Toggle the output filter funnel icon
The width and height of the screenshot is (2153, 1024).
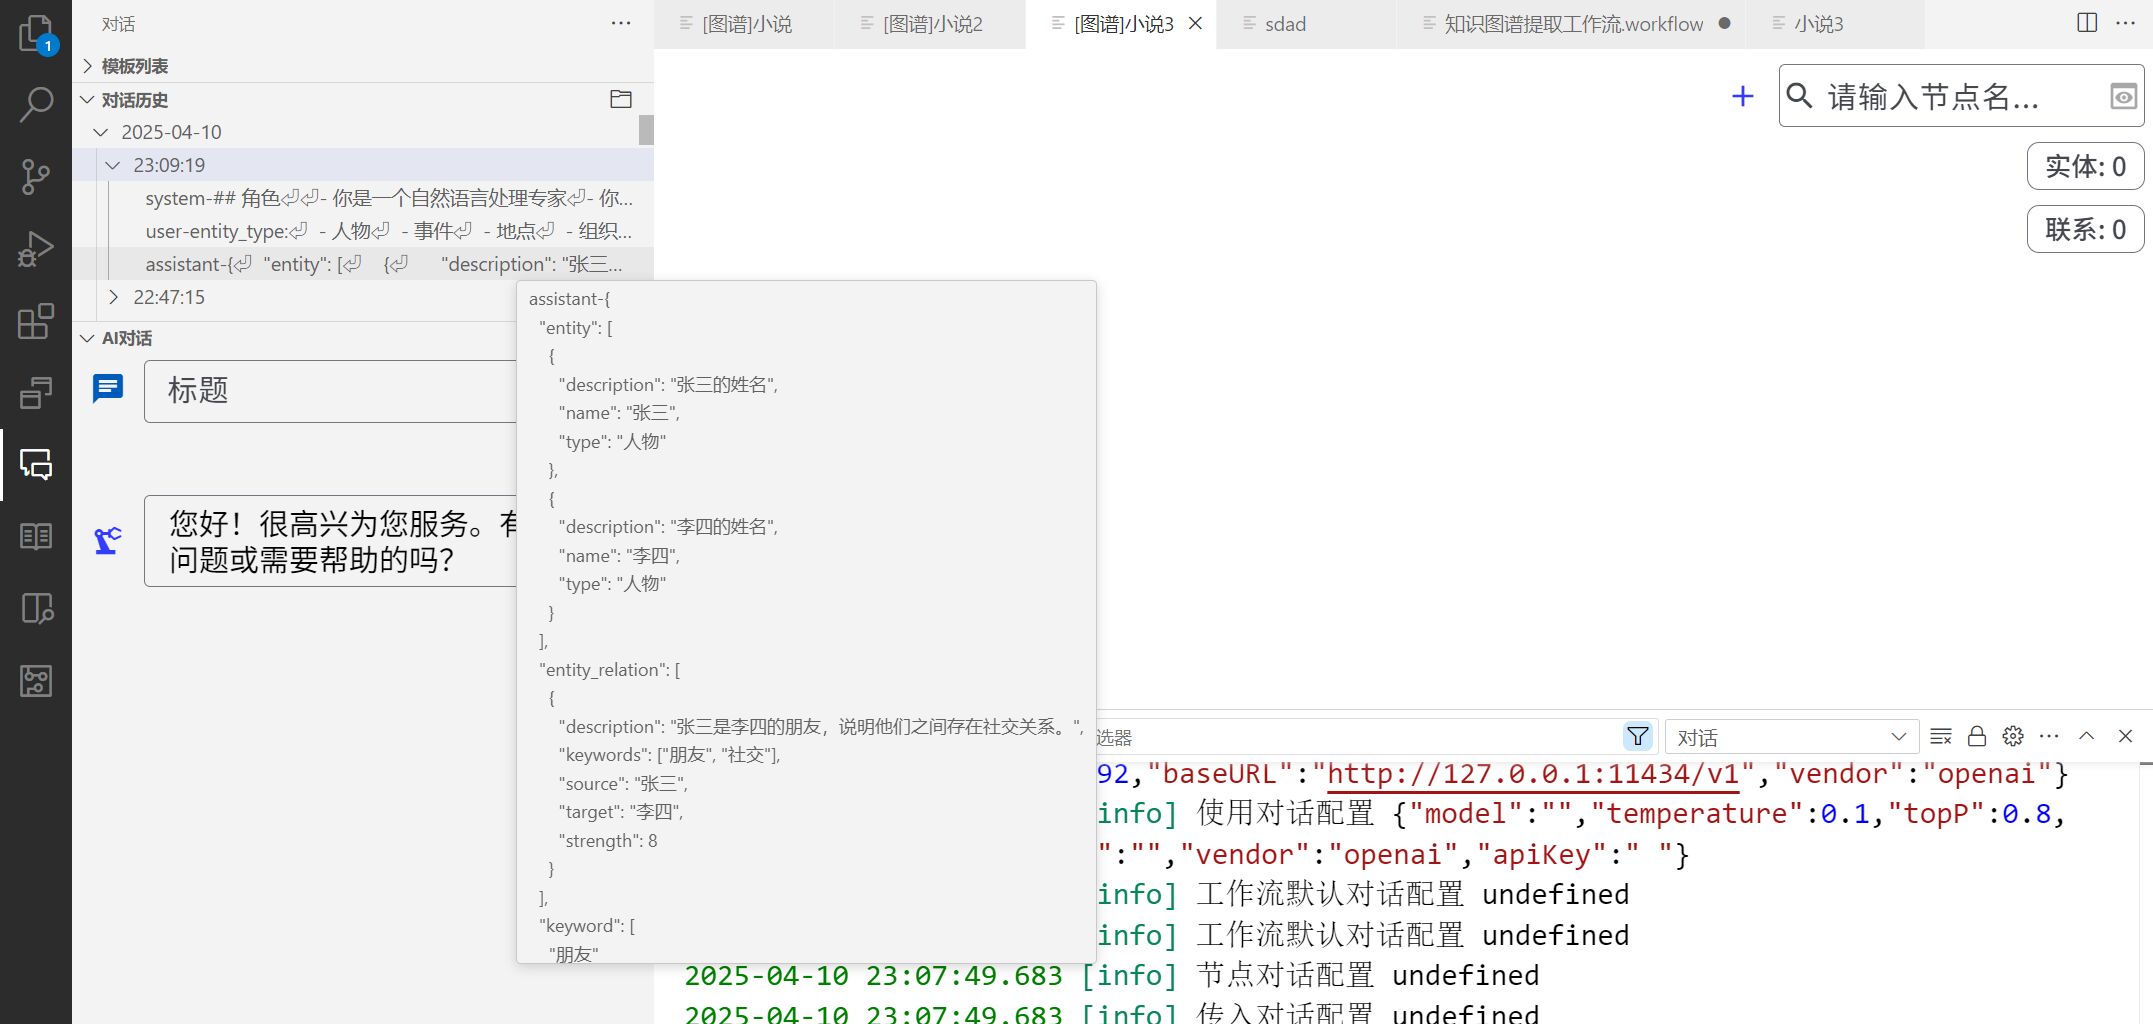tap(1637, 737)
